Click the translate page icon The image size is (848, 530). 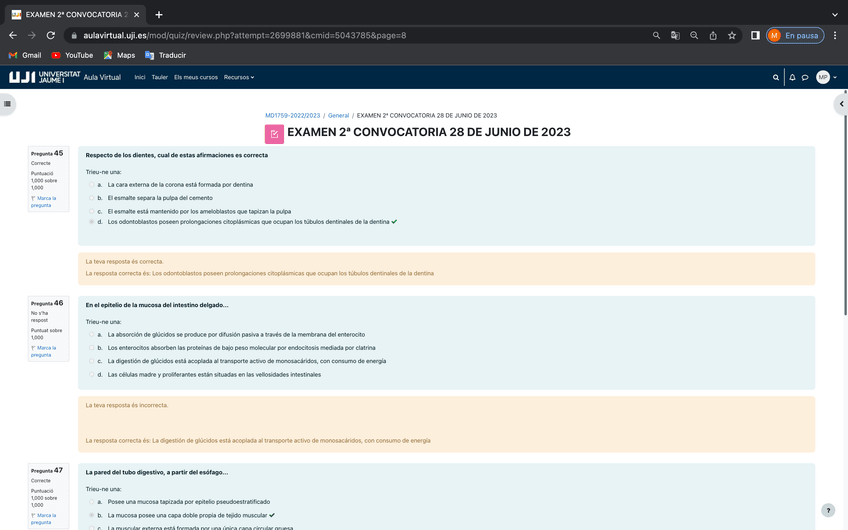(x=675, y=35)
